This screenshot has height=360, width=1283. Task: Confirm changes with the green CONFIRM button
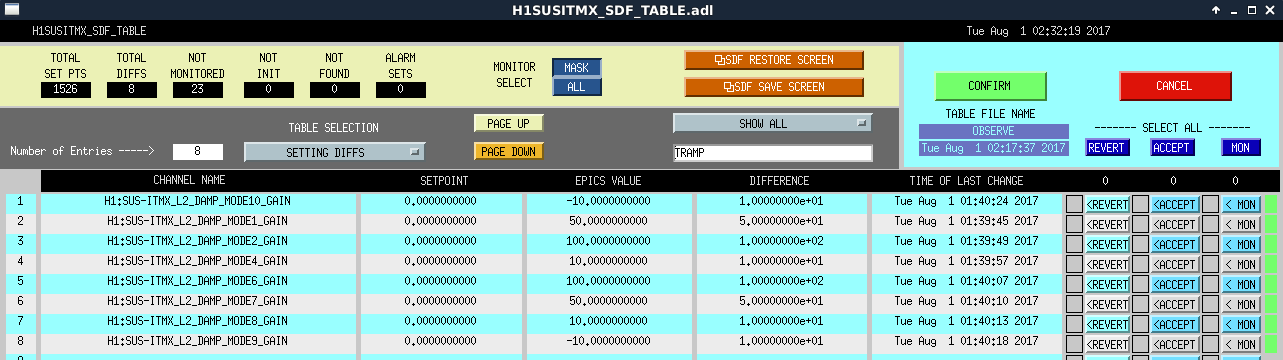[990, 86]
